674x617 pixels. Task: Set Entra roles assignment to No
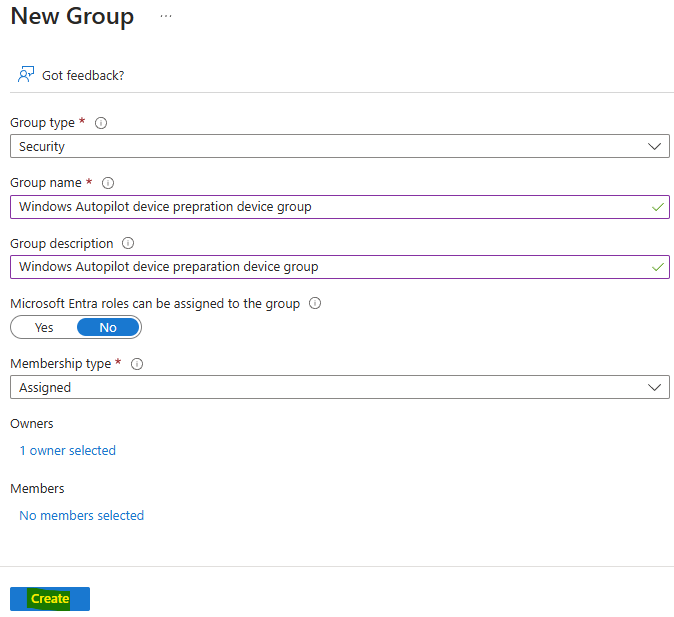click(x=108, y=327)
